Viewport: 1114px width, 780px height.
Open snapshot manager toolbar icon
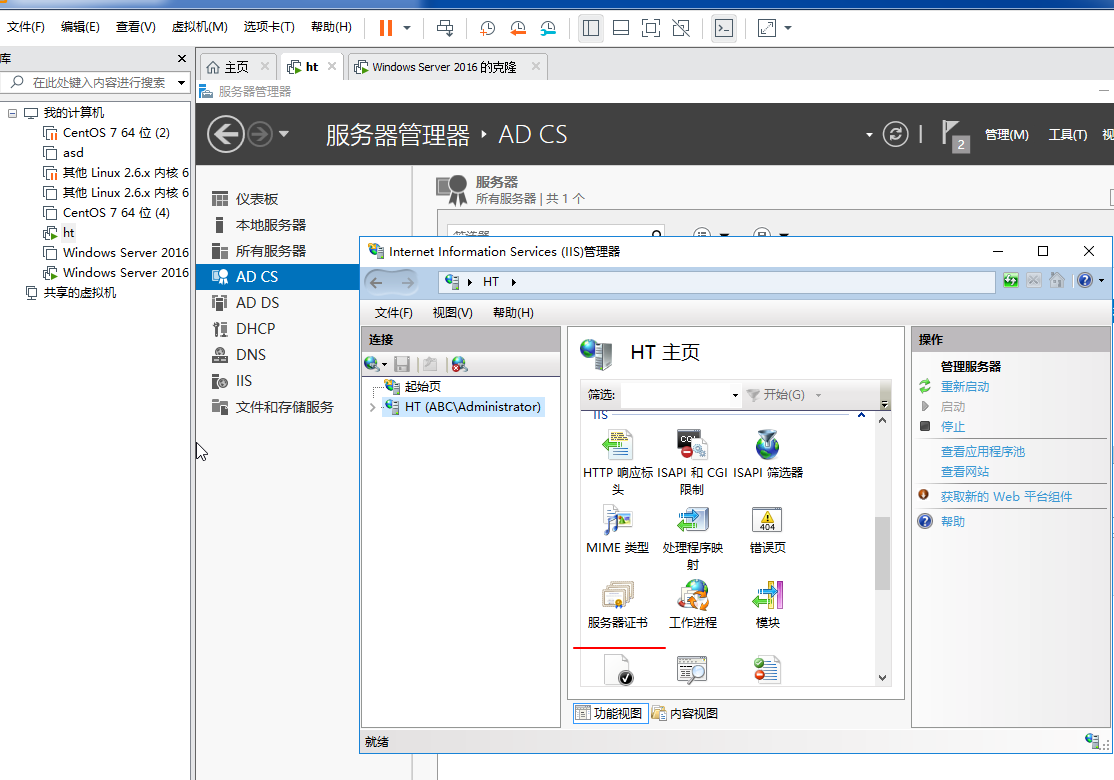tap(548, 28)
